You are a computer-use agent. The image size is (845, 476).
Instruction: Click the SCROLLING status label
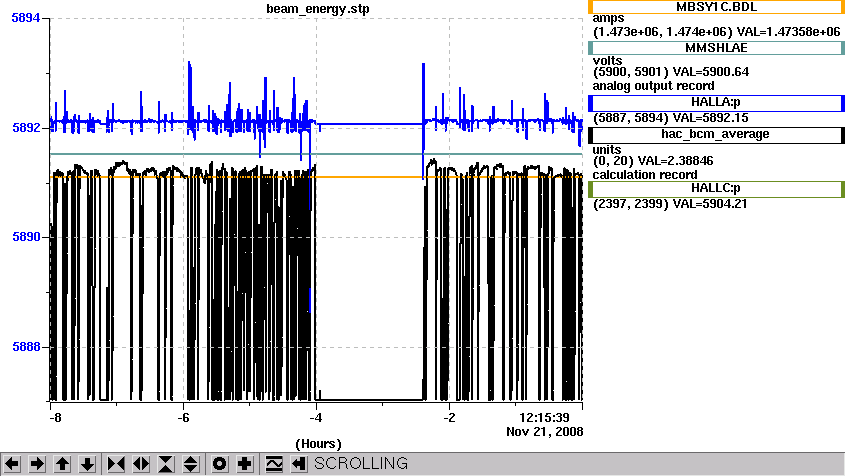pos(361,464)
